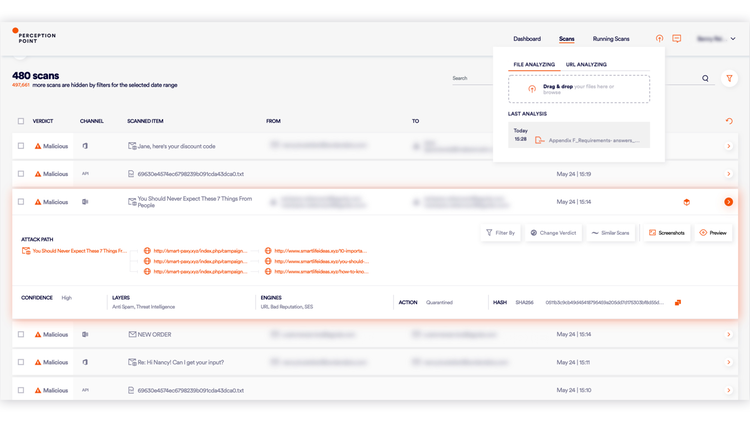The height and width of the screenshot is (422, 750).
Task: Select all scans with header checkbox
Action: 20,121
